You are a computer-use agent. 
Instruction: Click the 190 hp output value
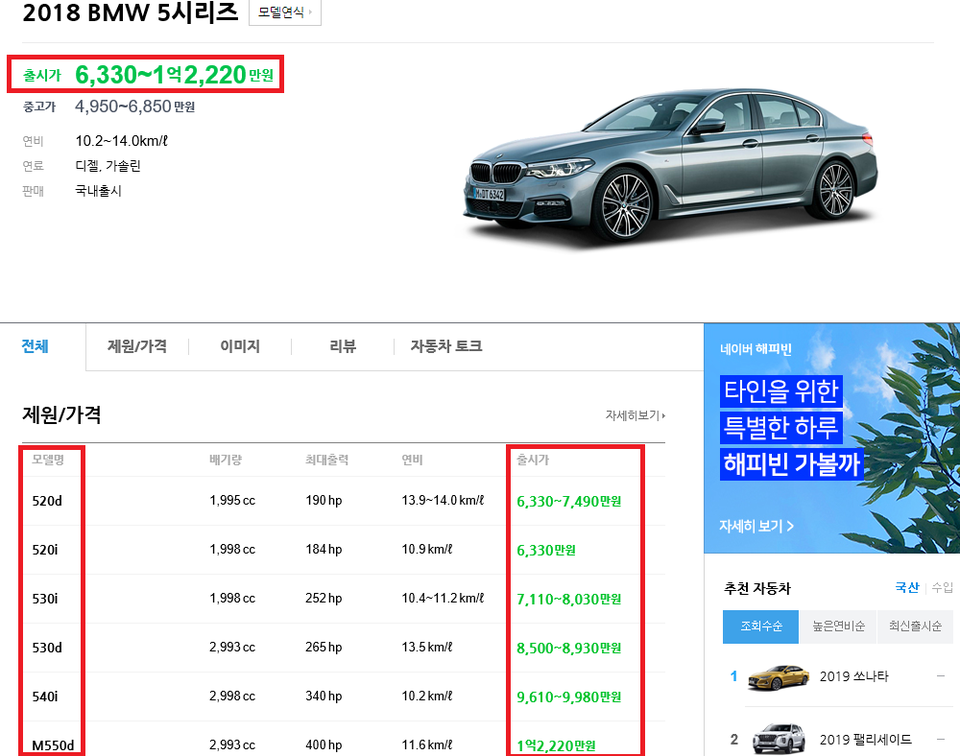324,500
